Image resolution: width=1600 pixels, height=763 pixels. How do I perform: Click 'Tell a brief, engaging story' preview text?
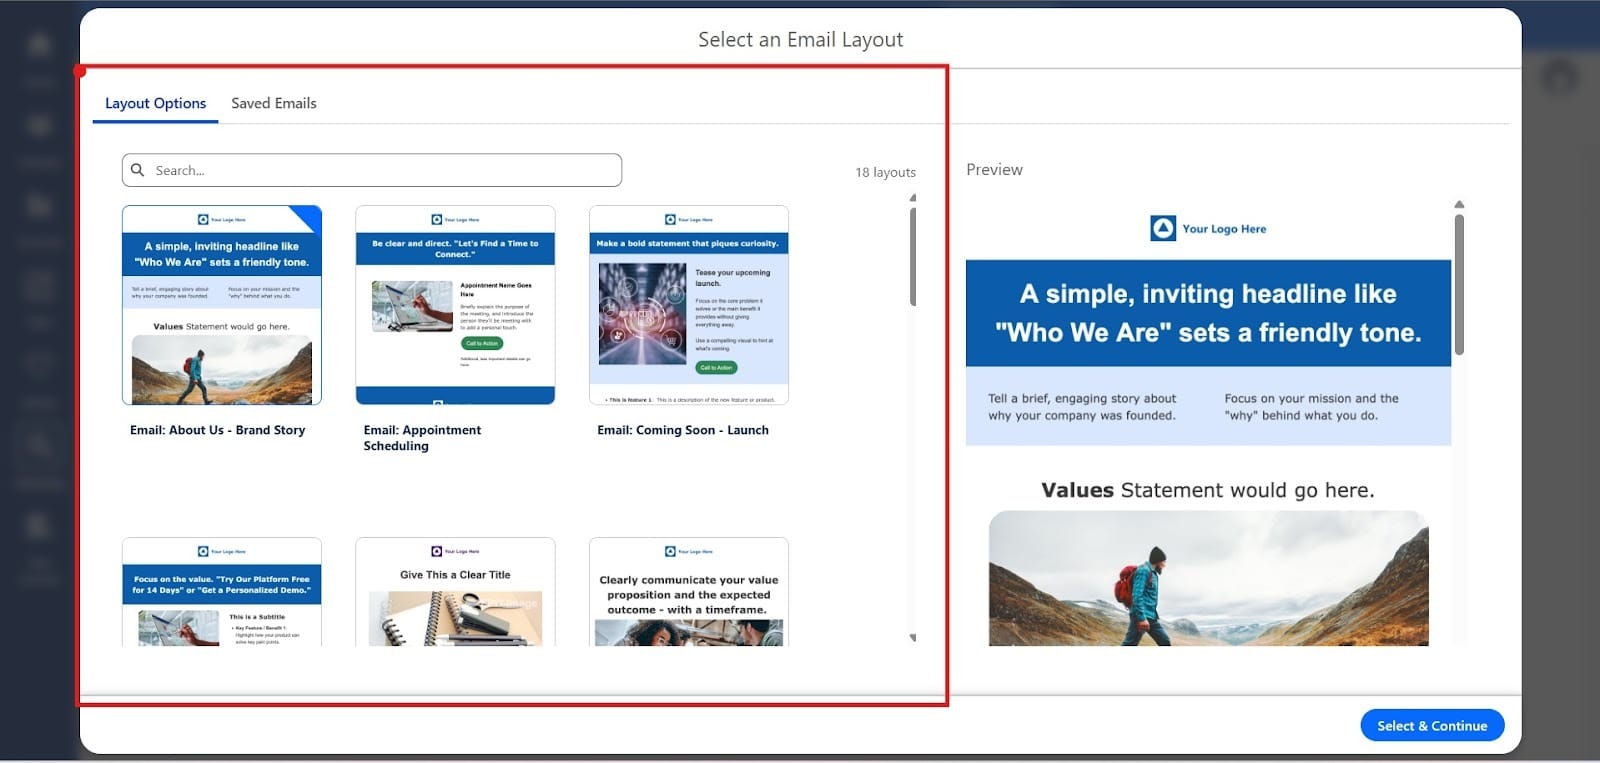(1082, 407)
